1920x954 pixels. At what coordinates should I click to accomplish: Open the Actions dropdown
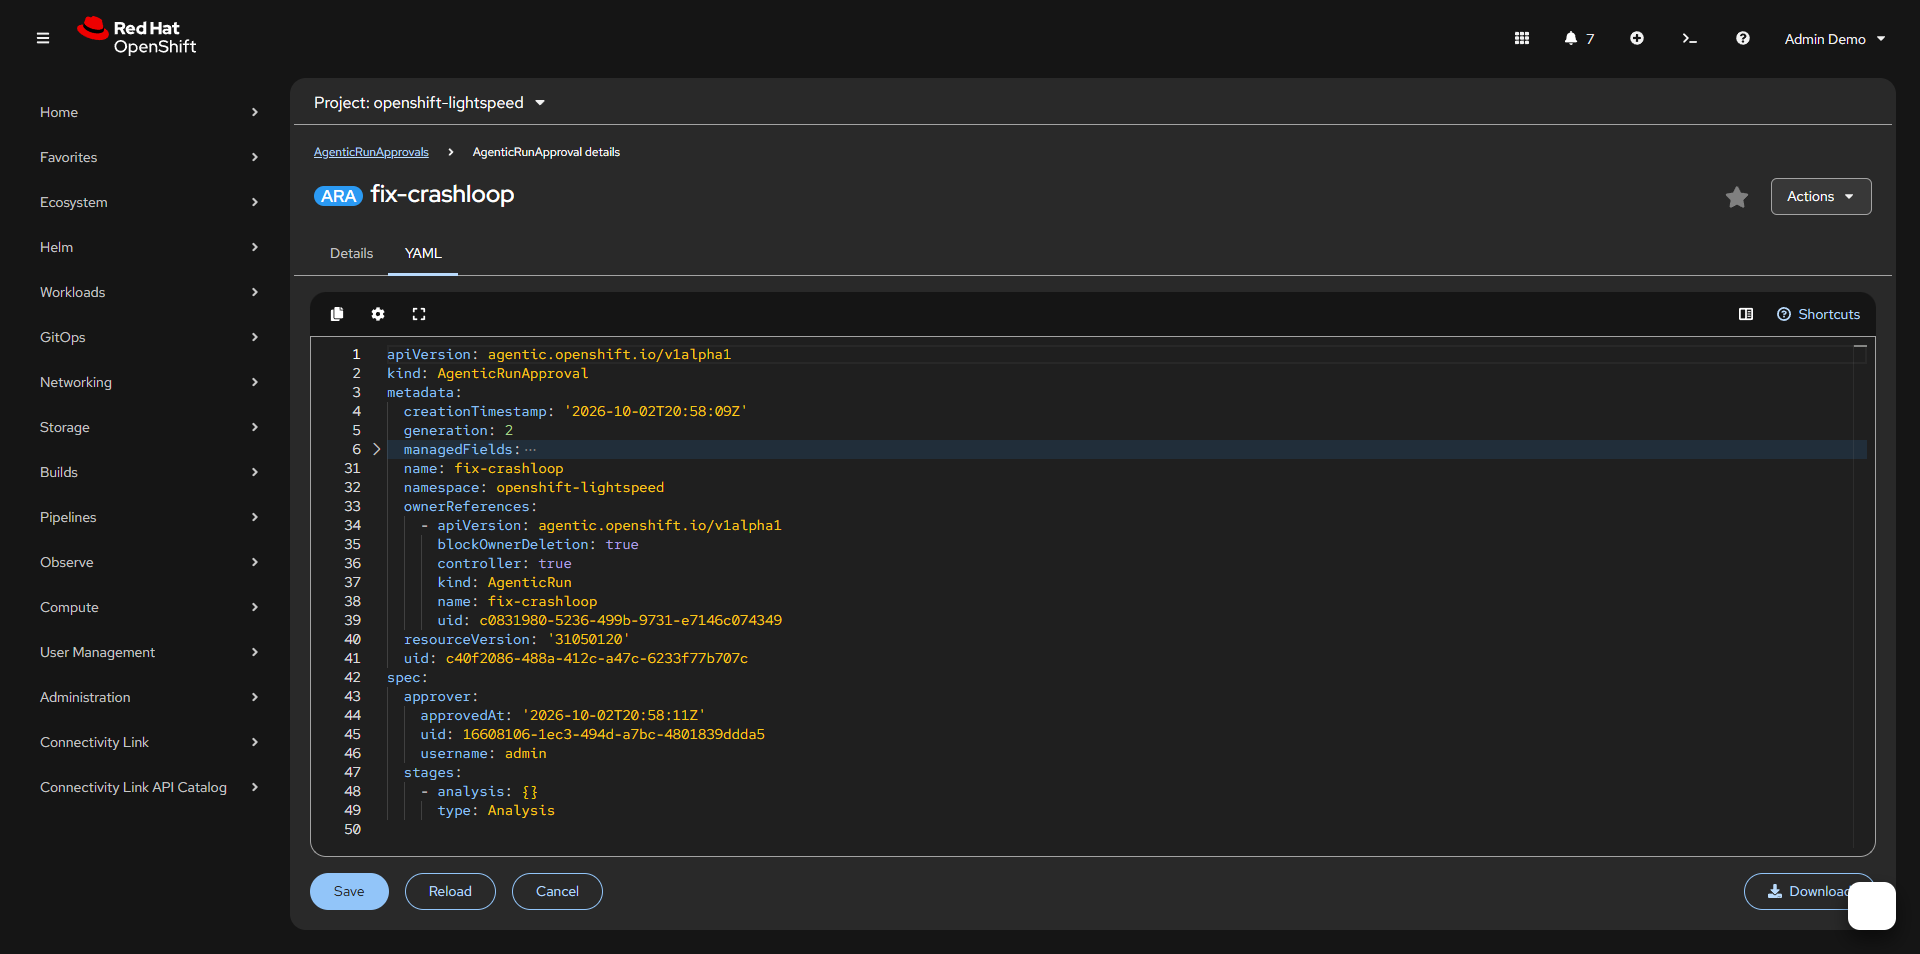[1821, 197]
